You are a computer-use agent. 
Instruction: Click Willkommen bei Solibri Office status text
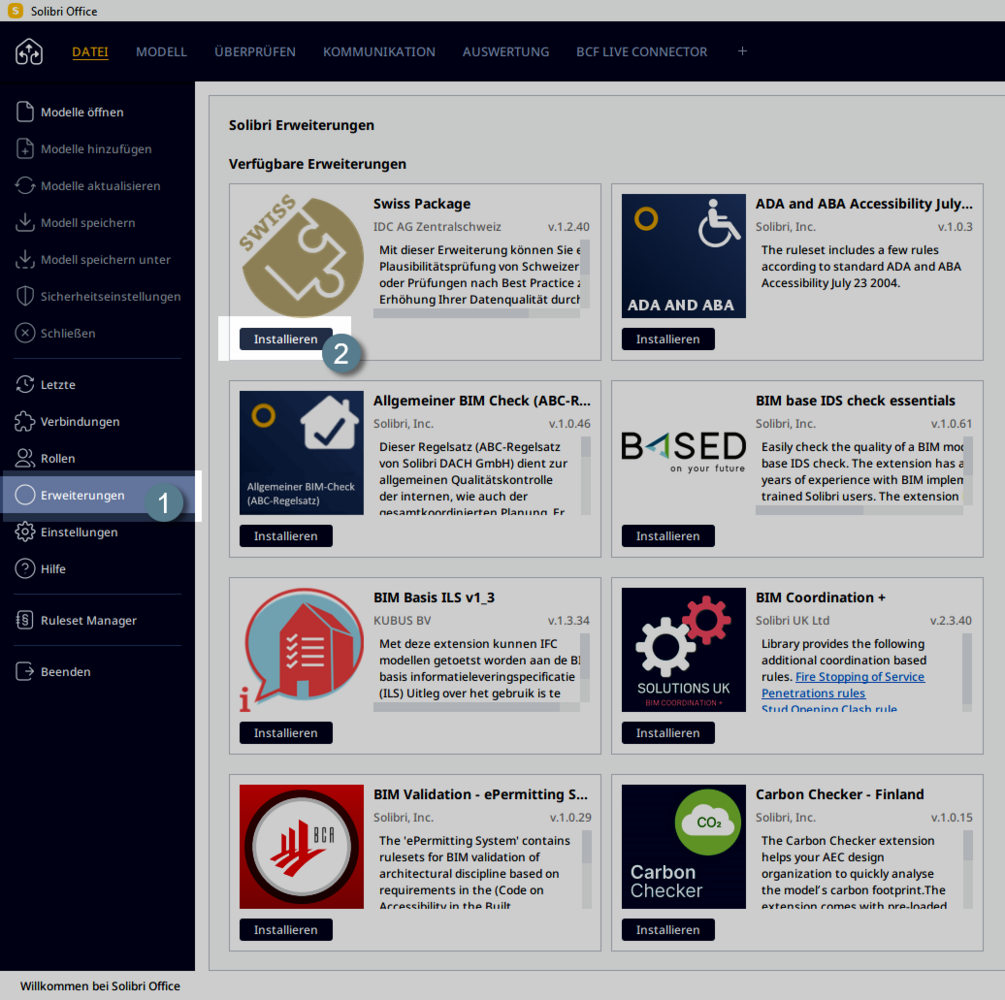[100, 986]
